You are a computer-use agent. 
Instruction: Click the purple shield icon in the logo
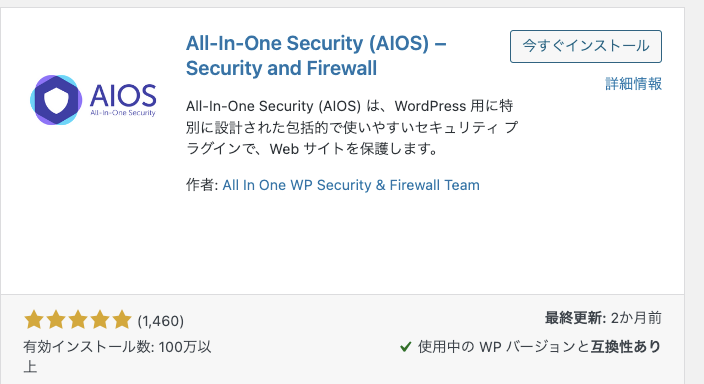pos(56,100)
